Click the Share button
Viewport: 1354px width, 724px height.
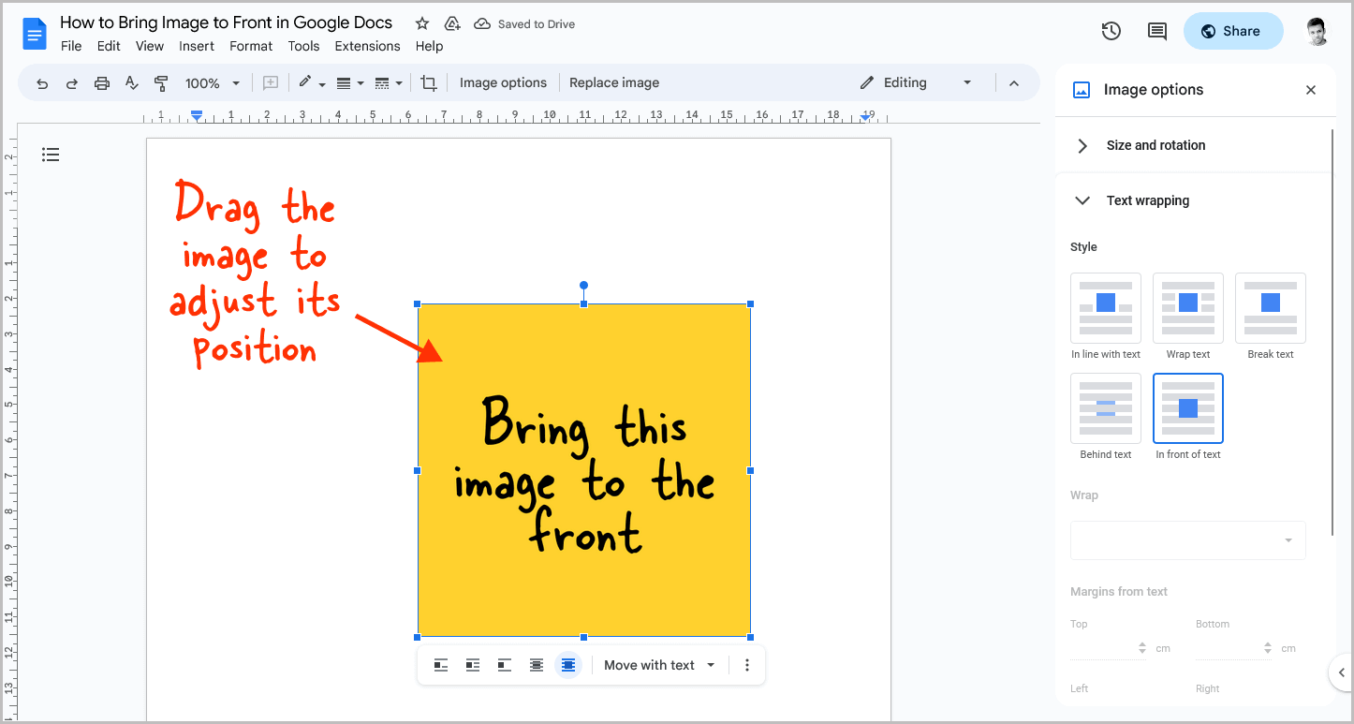click(1233, 31)
